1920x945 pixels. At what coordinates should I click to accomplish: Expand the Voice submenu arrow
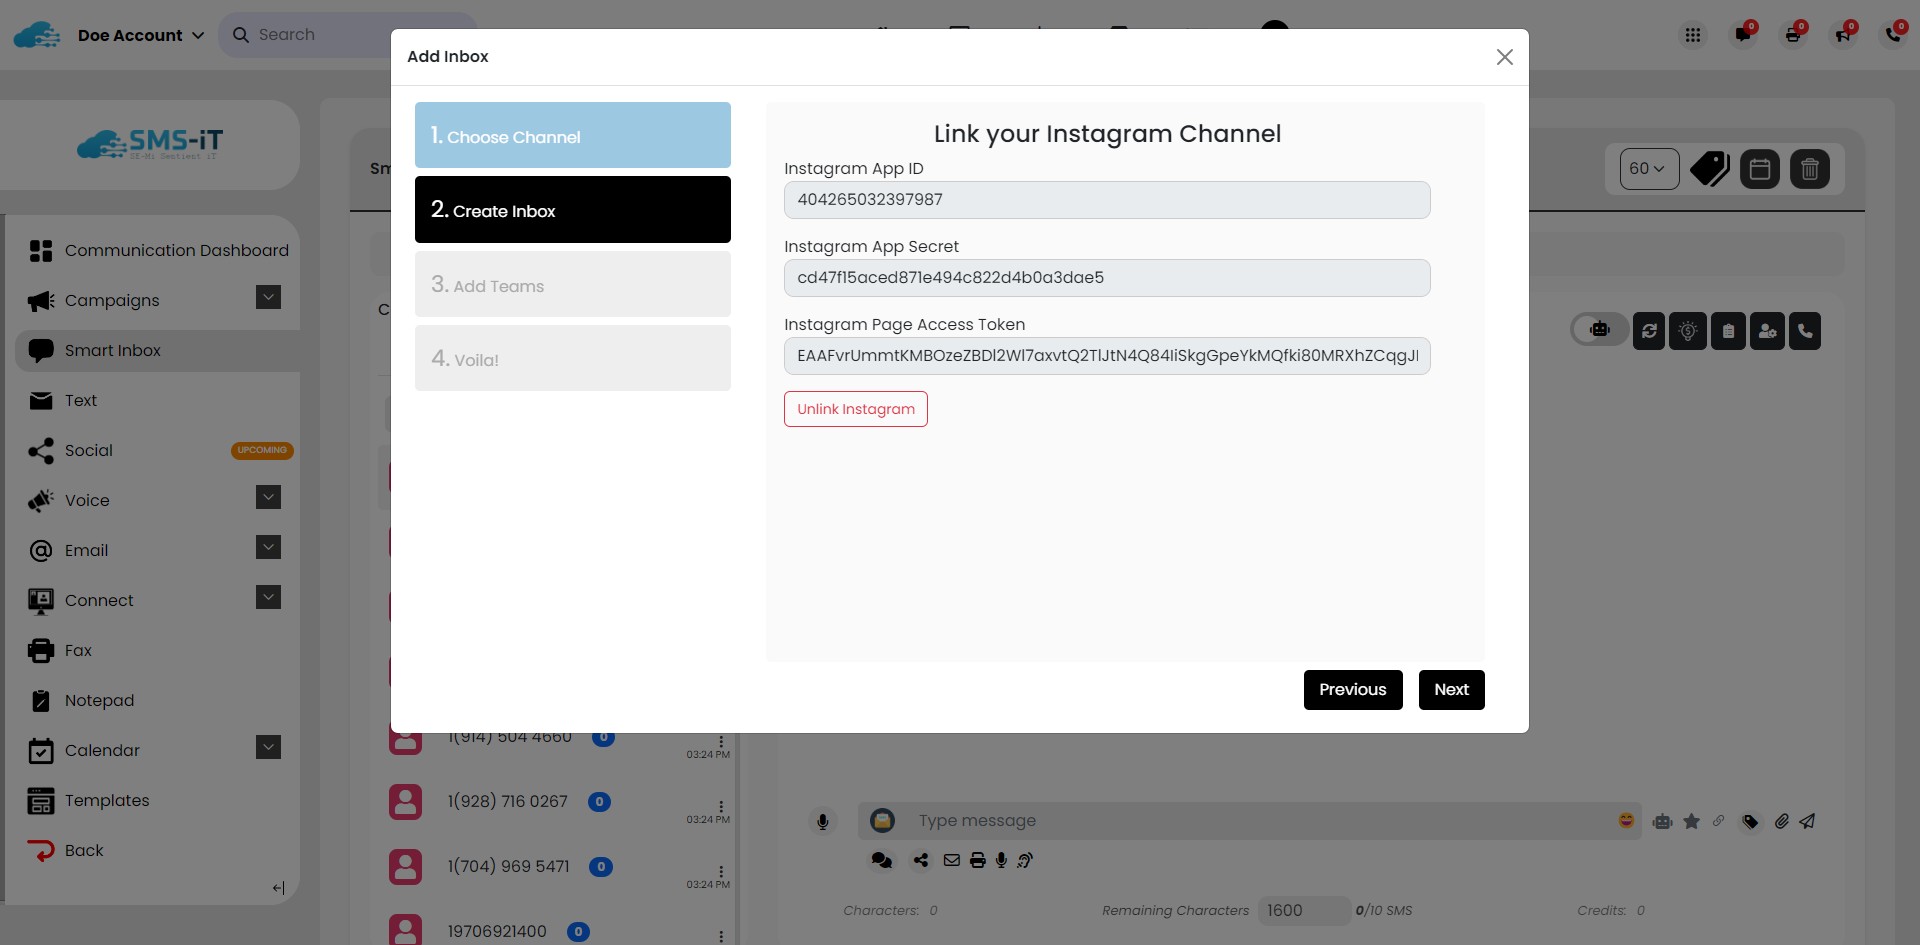(268, 497)
